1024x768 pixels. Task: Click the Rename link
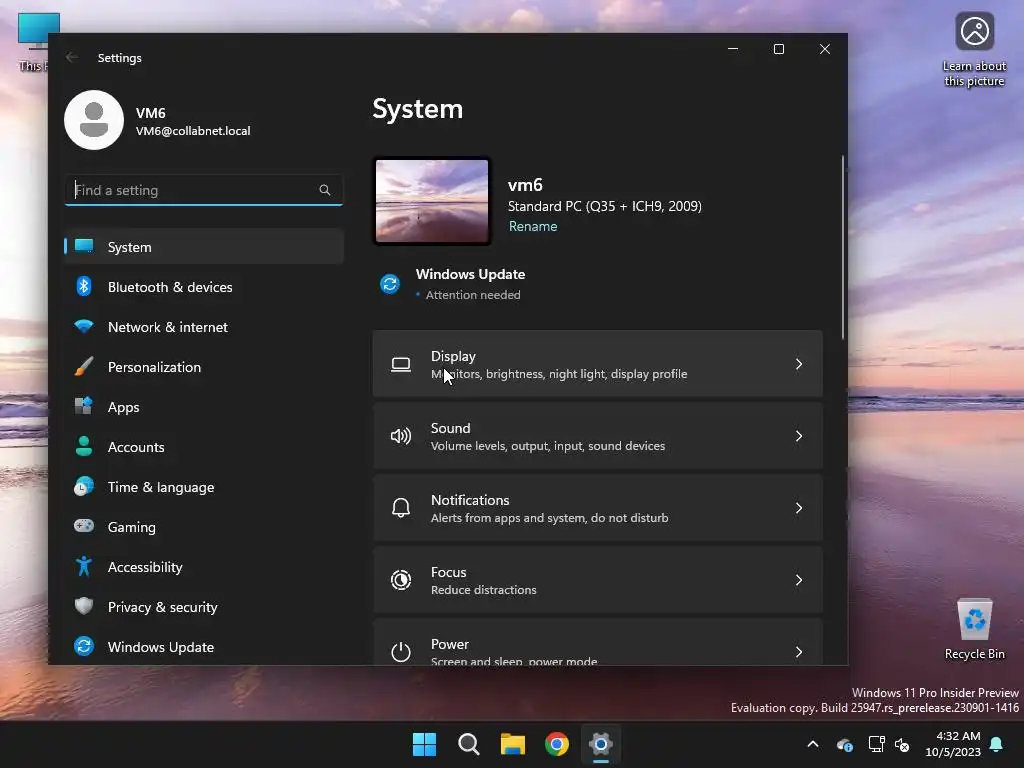tap(533, 226)
